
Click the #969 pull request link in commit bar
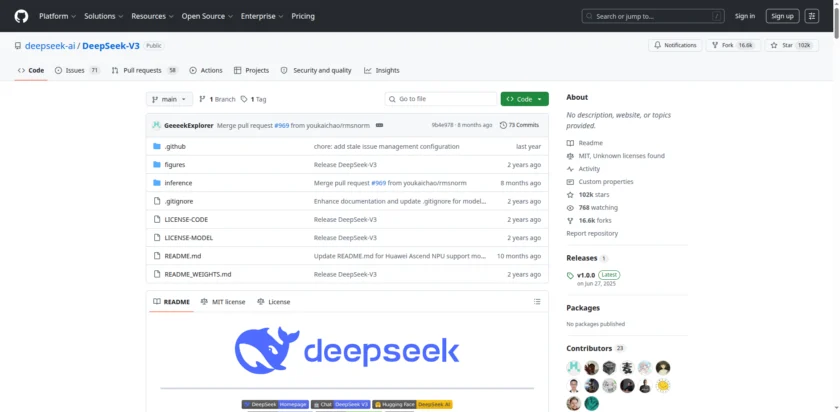pos(282,125)
